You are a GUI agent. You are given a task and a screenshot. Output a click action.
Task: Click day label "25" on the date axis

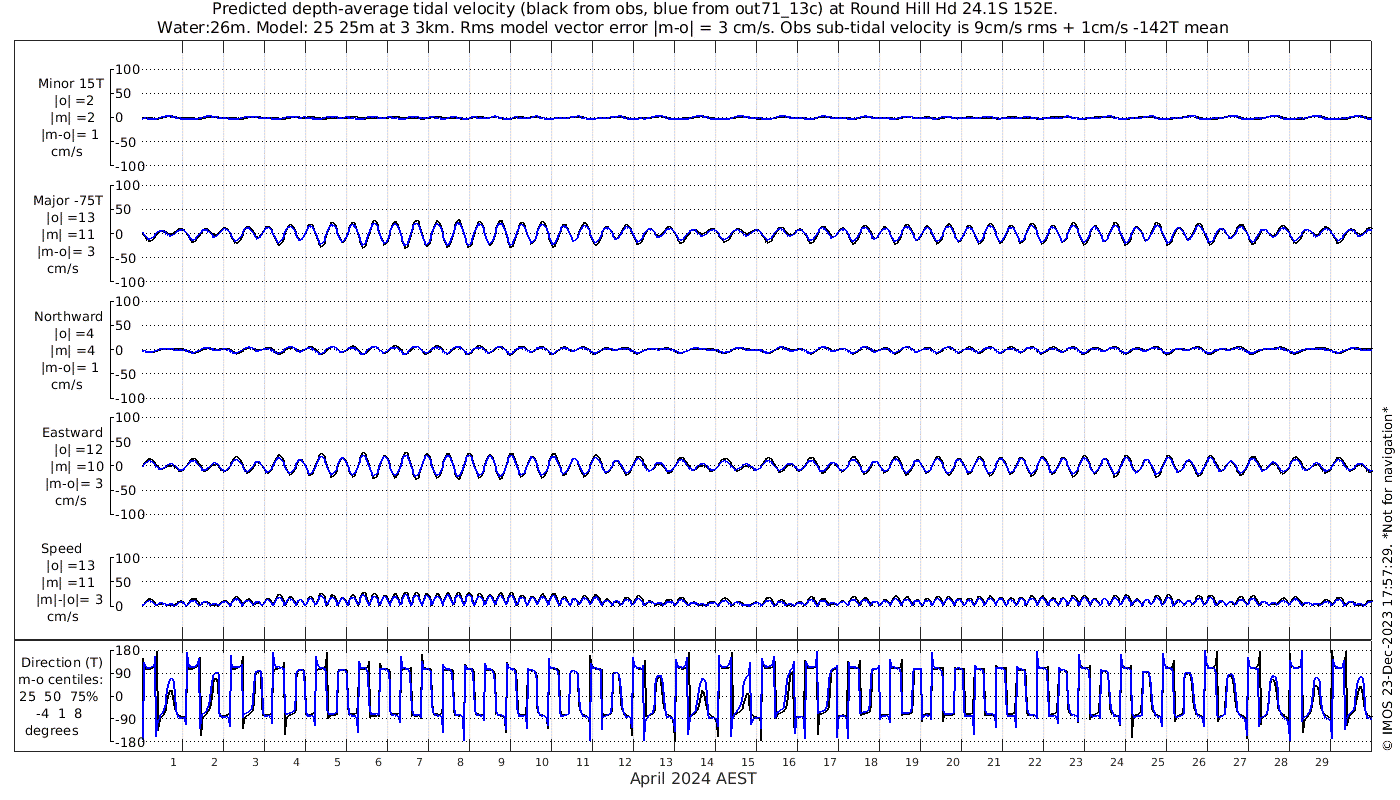1157,762
